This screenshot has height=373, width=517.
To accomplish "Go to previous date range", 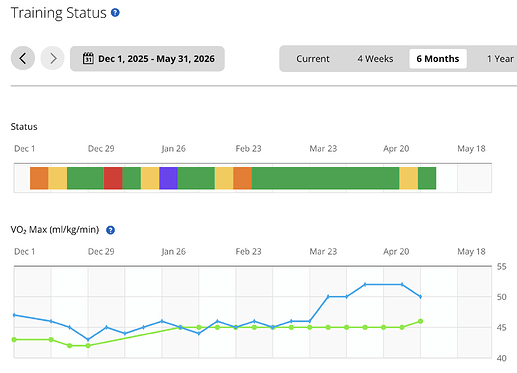I will click(x=23, y=58).
